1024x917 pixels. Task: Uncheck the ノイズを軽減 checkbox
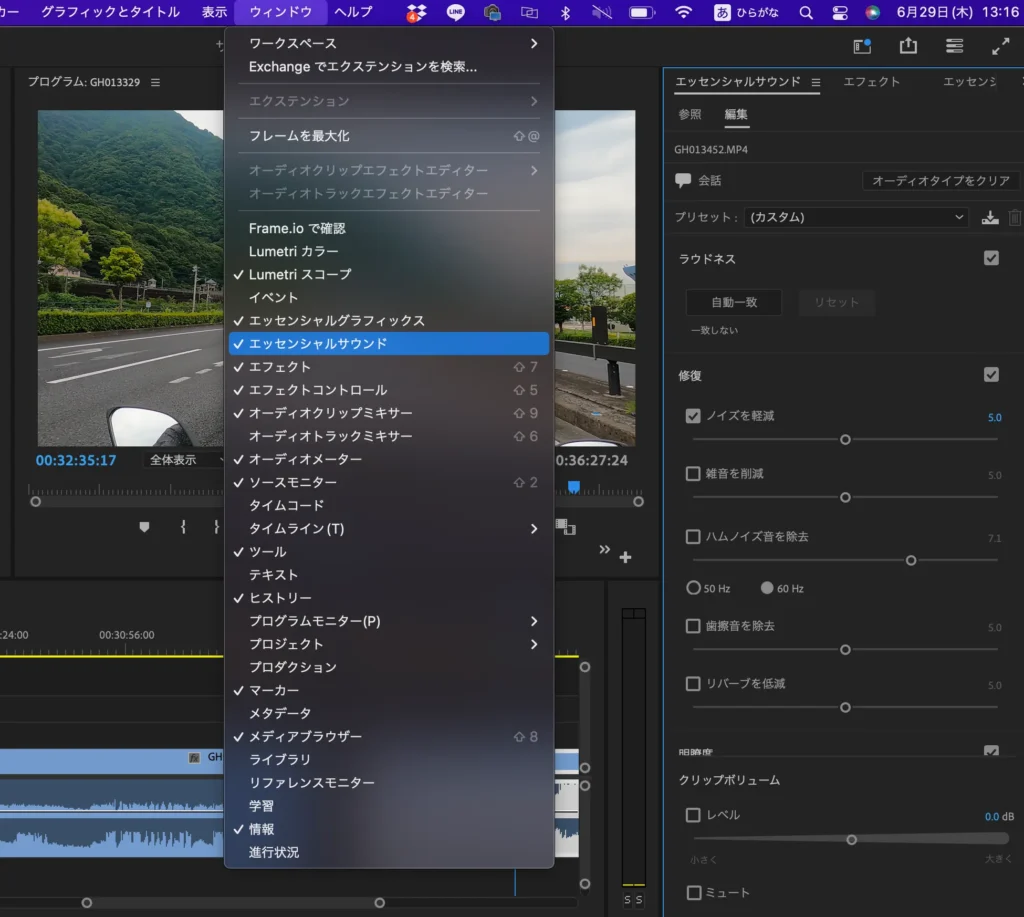693,416
